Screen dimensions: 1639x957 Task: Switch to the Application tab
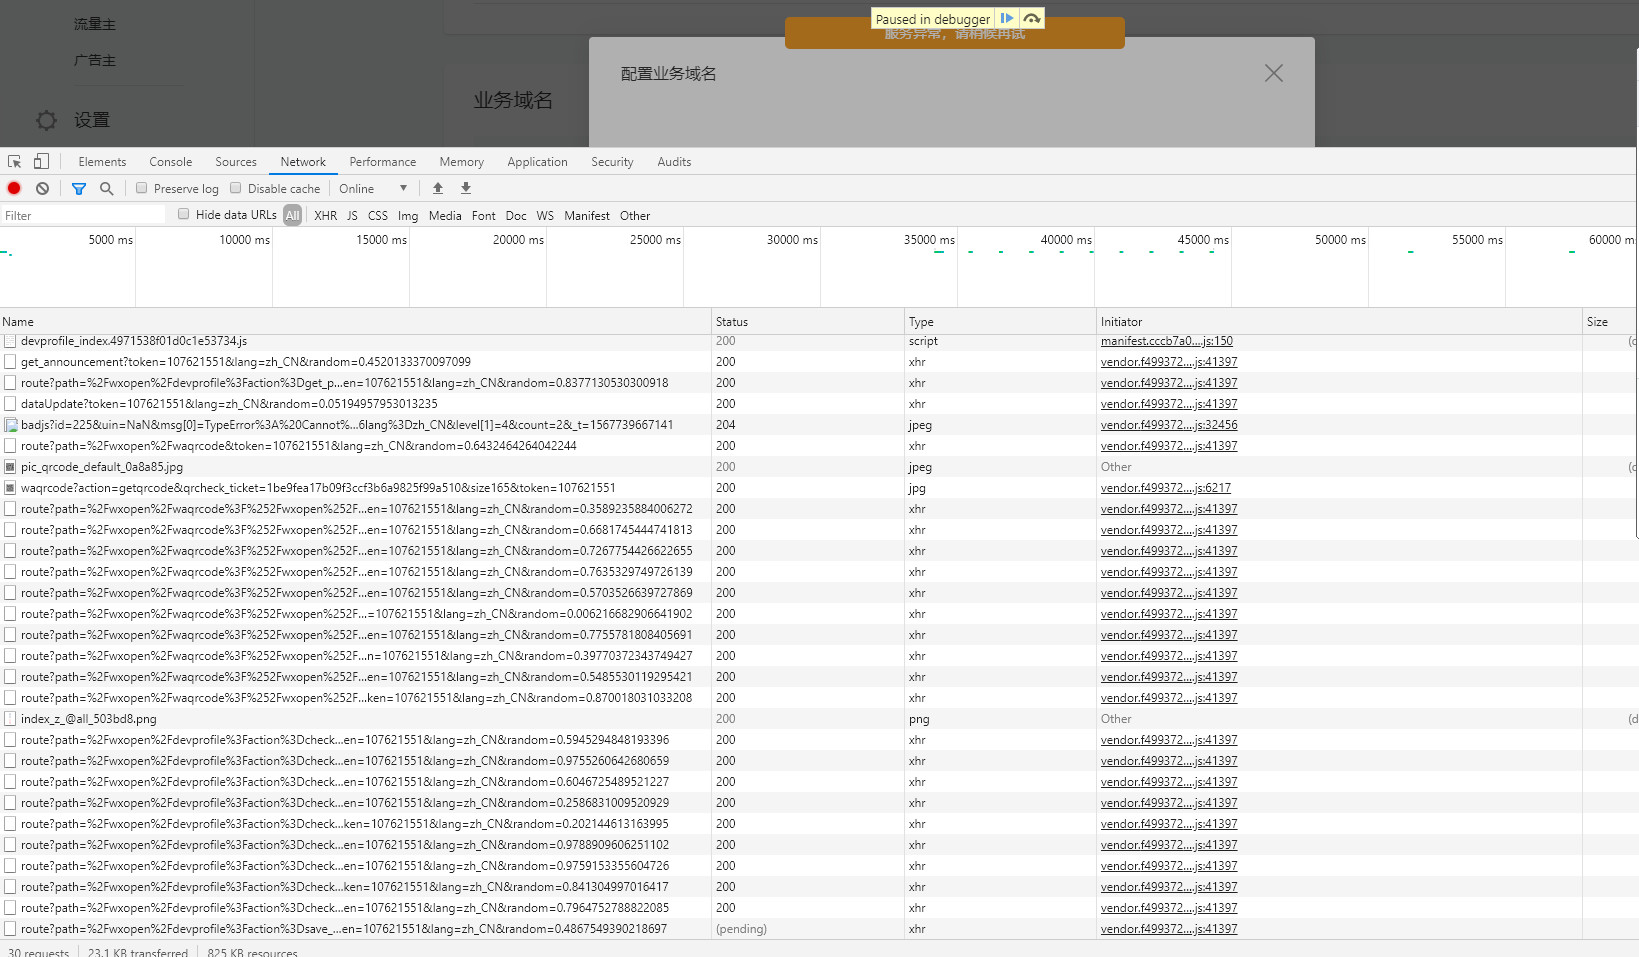coord(537,162)
